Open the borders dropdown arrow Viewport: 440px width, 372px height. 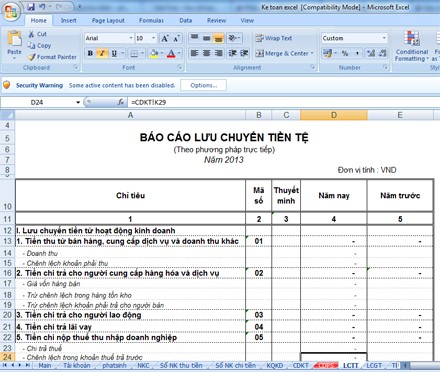pyautogui.click(x=142, y=53)
